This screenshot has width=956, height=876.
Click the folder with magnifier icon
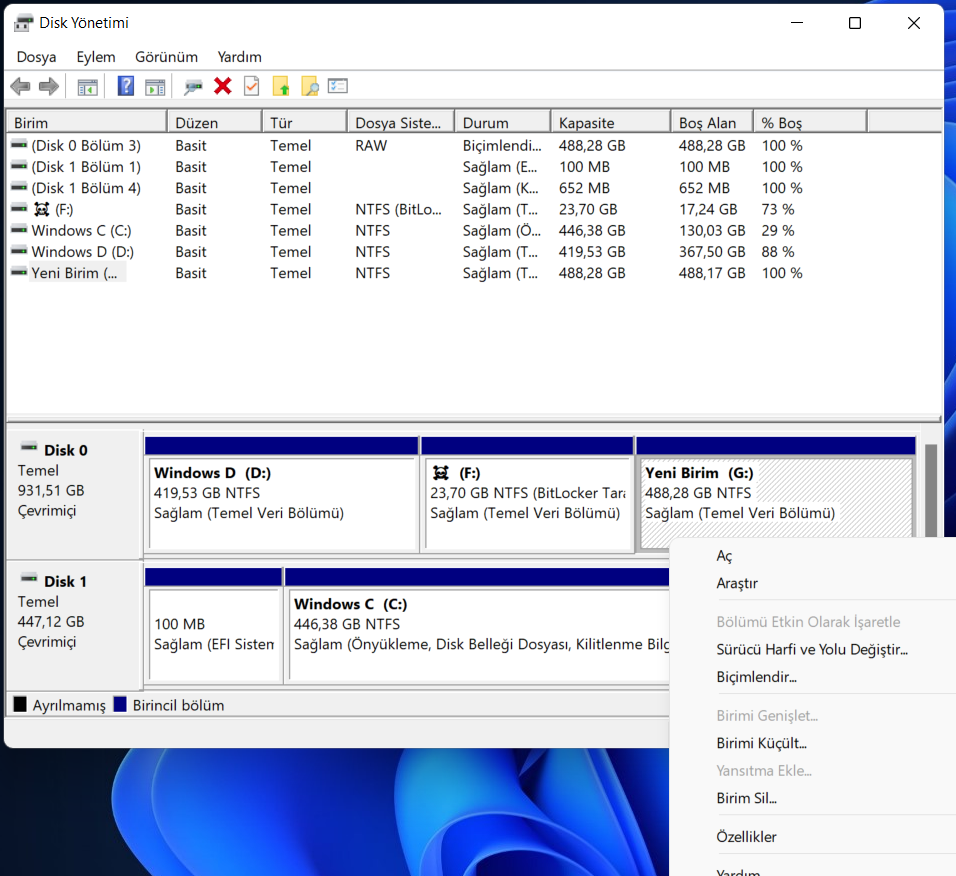(x=309, y=87)
